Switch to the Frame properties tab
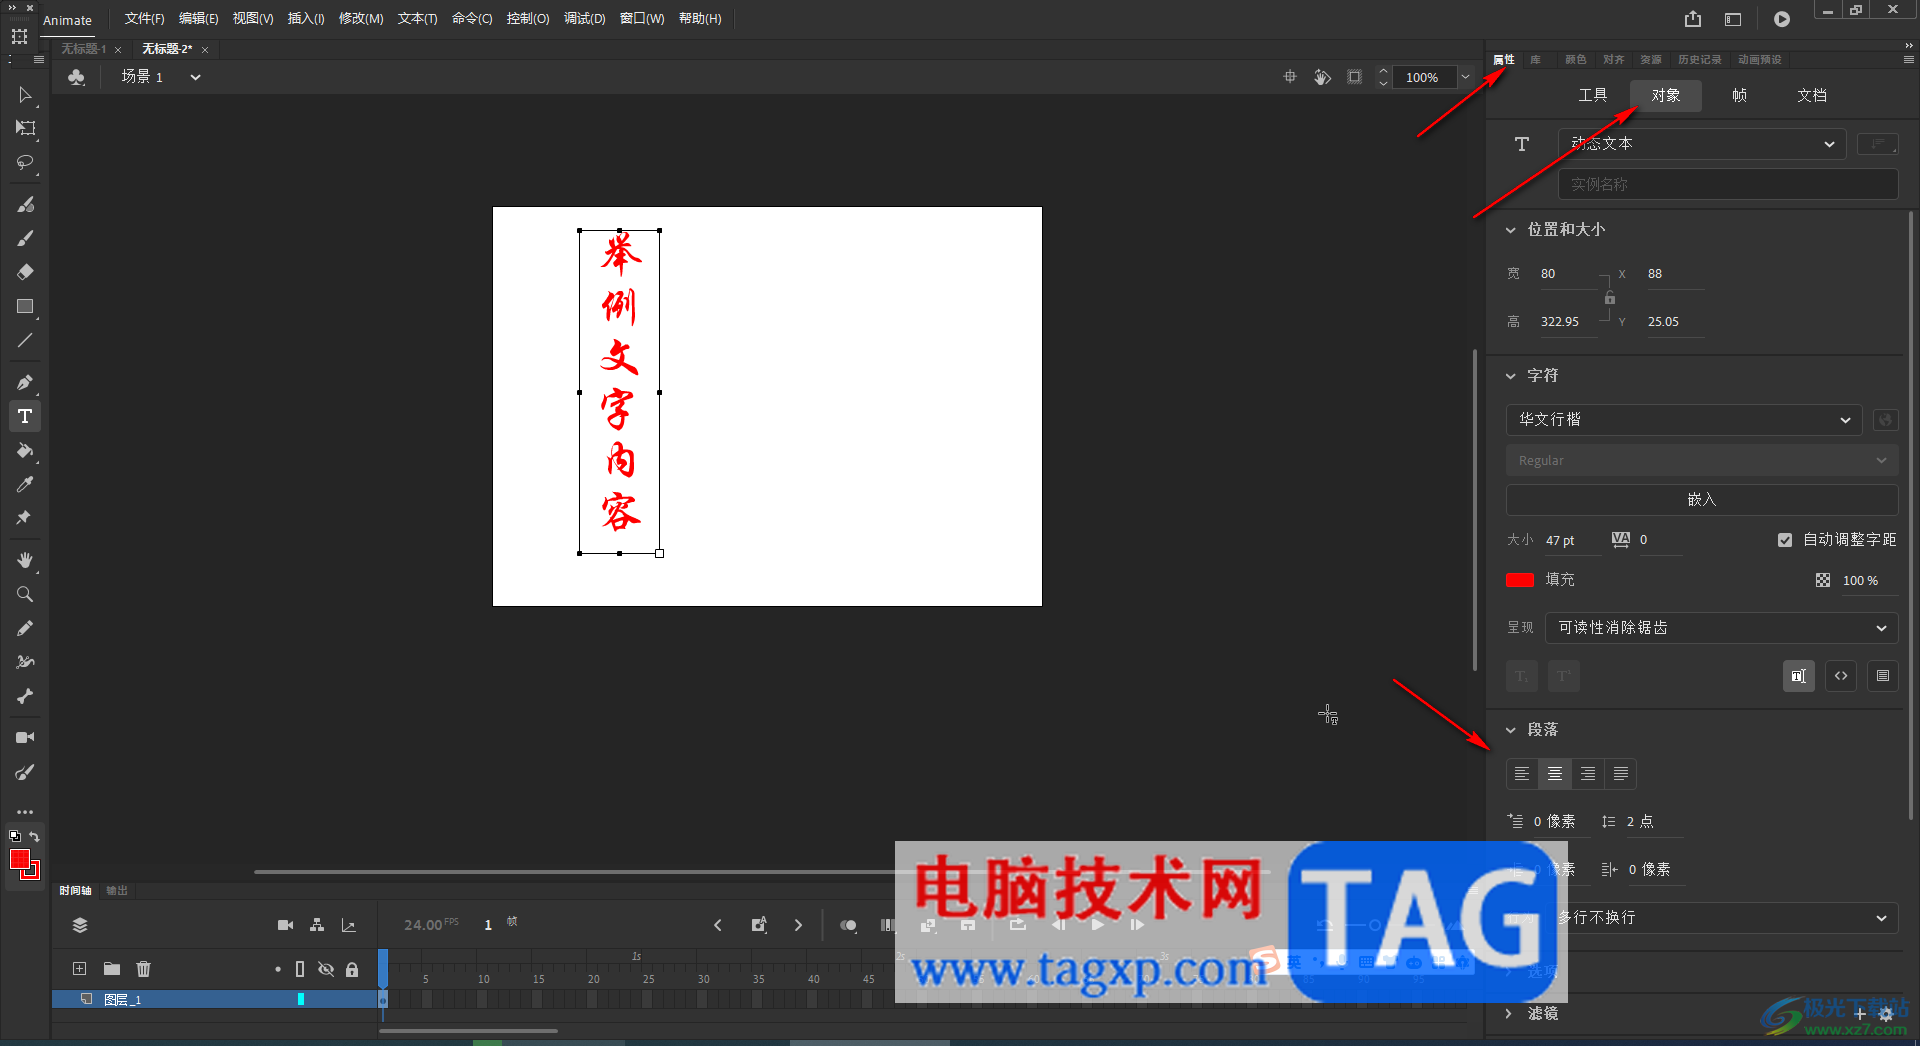Viewport: 1920px width, 1046px height. 1739,95
